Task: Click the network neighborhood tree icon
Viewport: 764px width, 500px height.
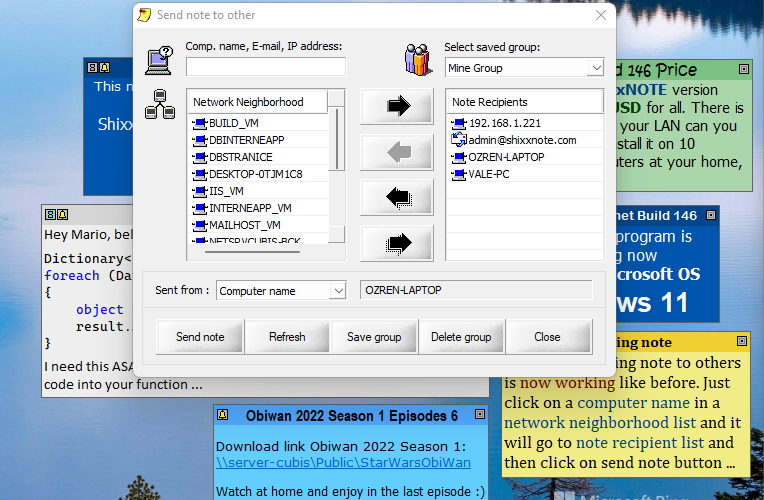Action: click(160, 102)
